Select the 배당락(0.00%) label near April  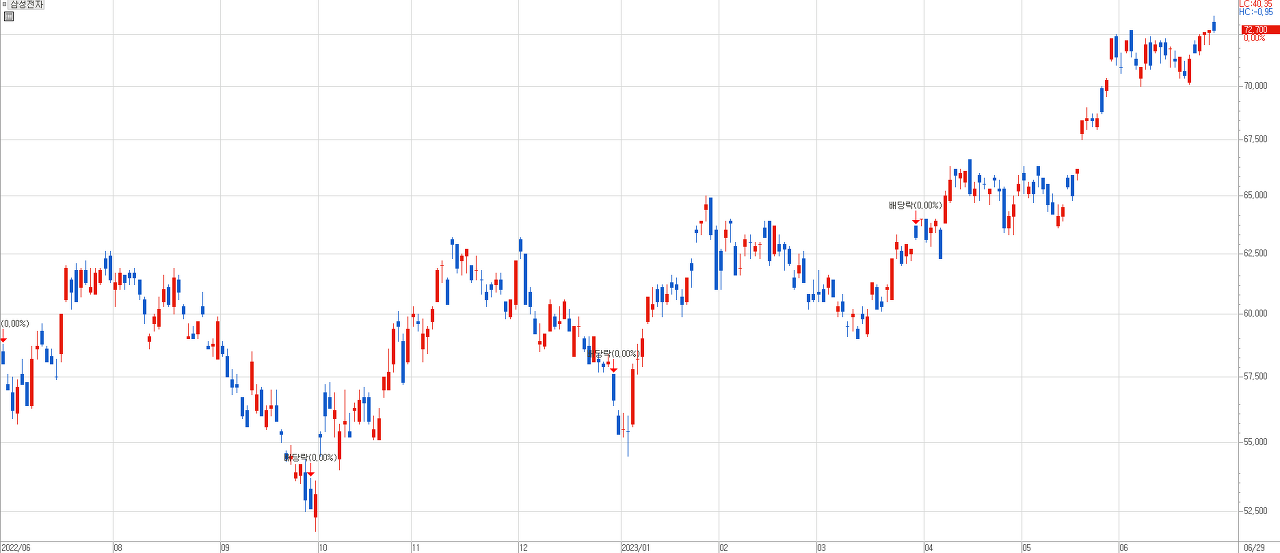pos(915,205)
